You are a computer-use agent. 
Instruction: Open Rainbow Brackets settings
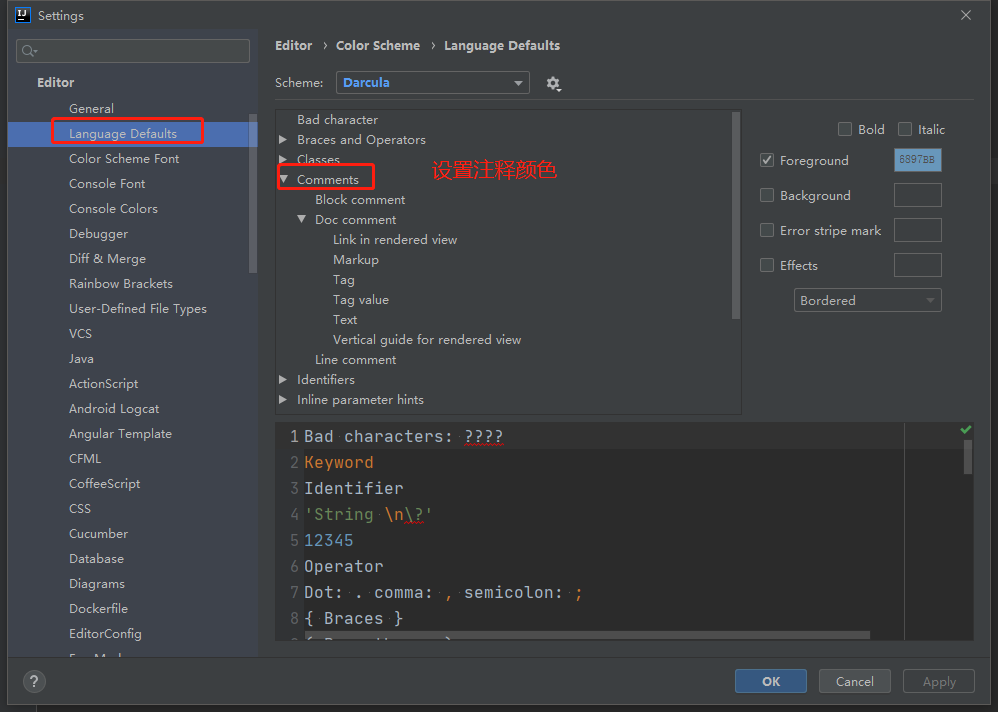click(x=121, y=284)
